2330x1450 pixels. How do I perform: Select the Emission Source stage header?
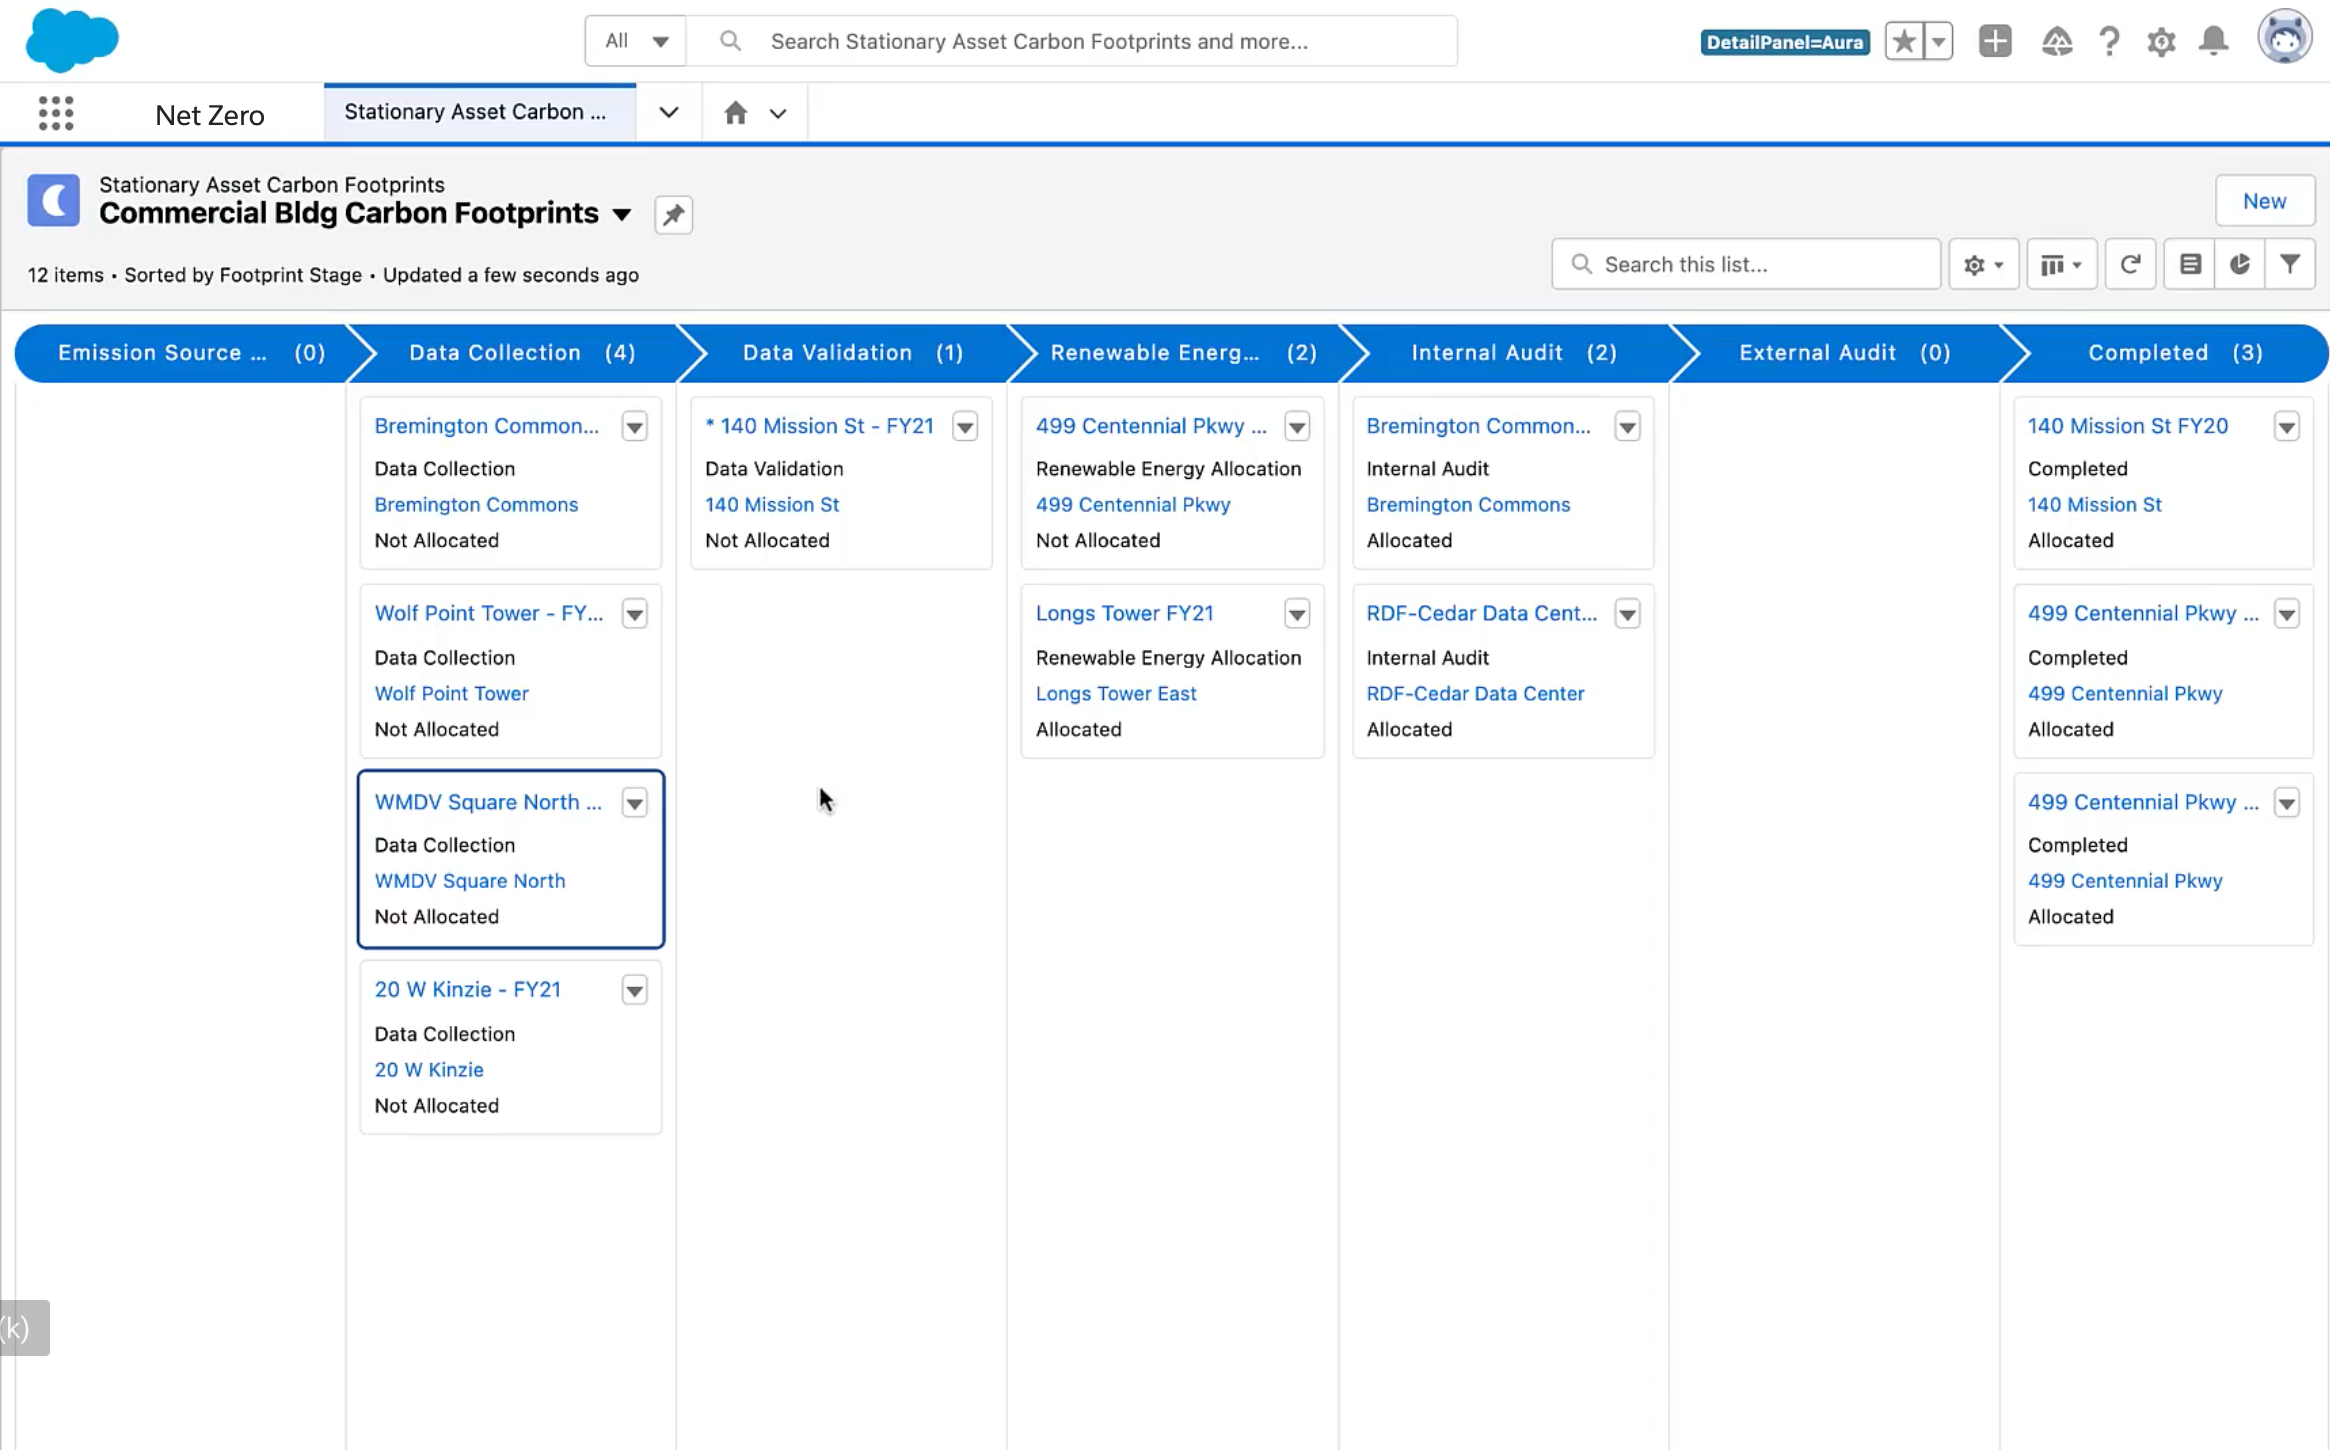[188, 353]
